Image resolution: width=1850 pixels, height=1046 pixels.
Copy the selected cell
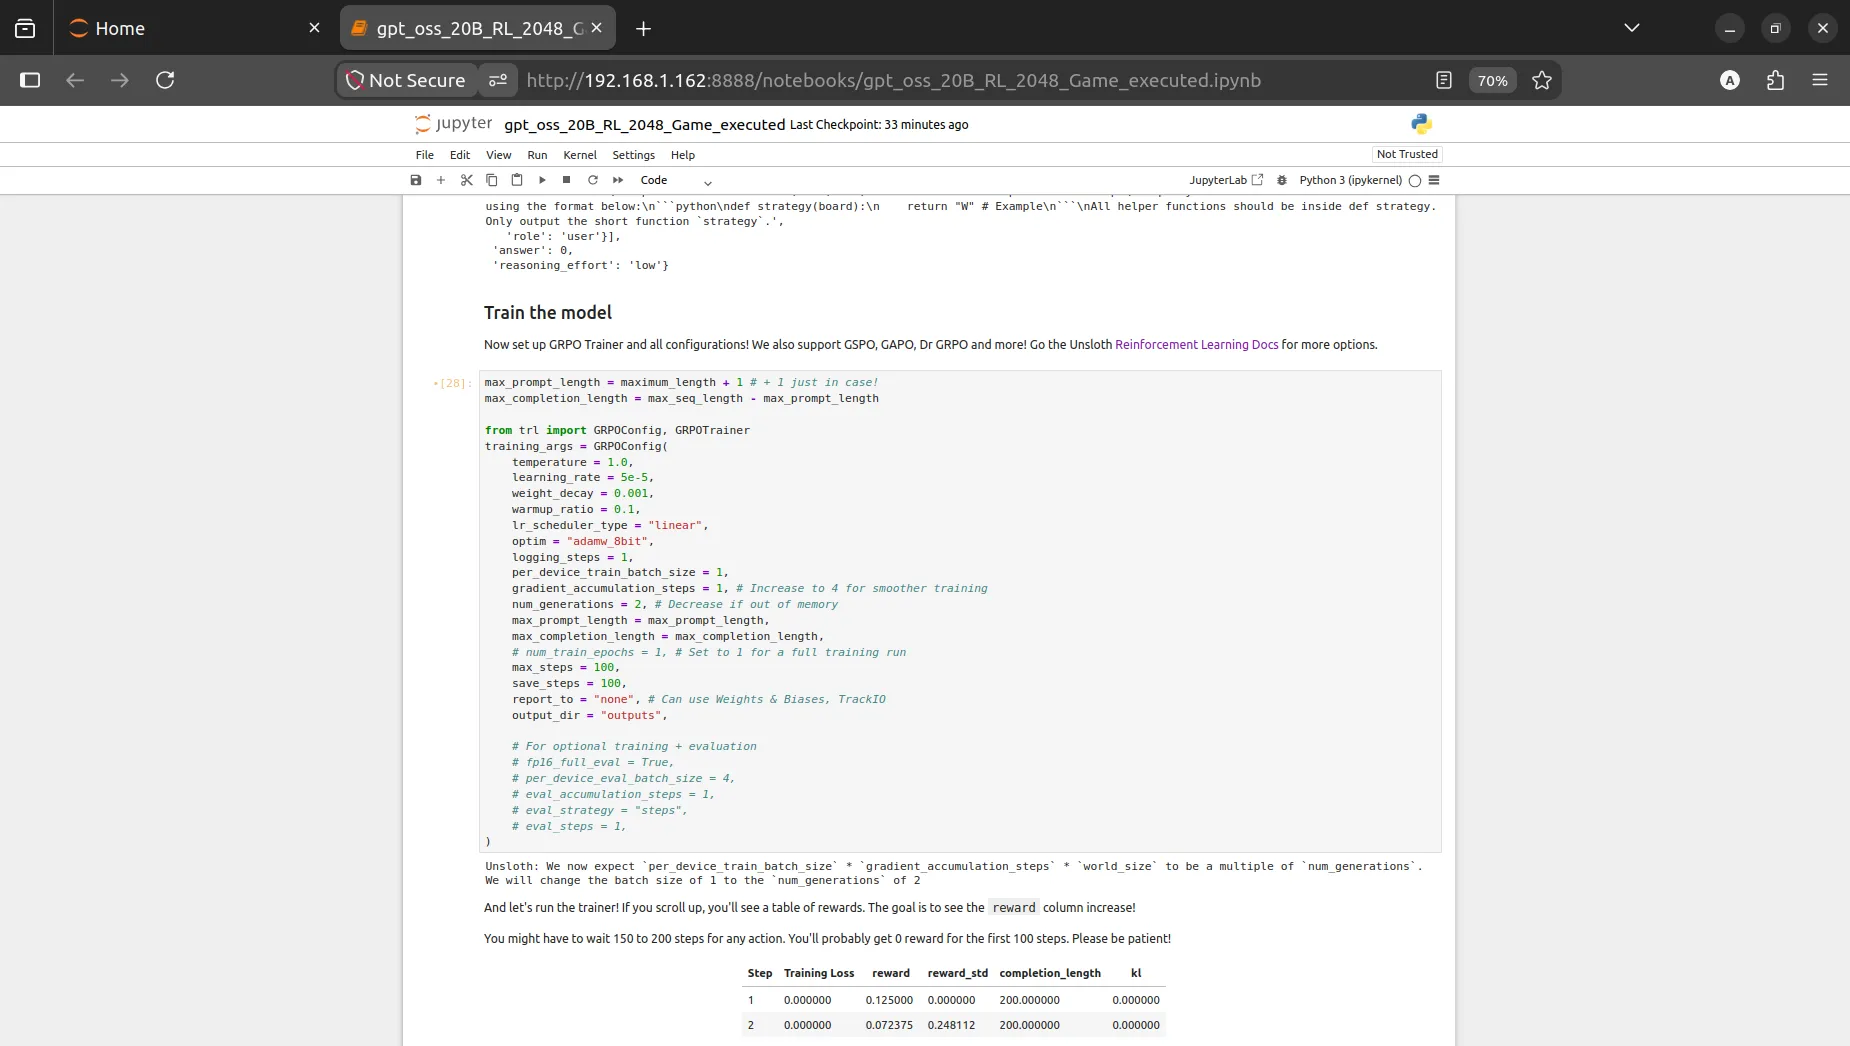(492, 180)
